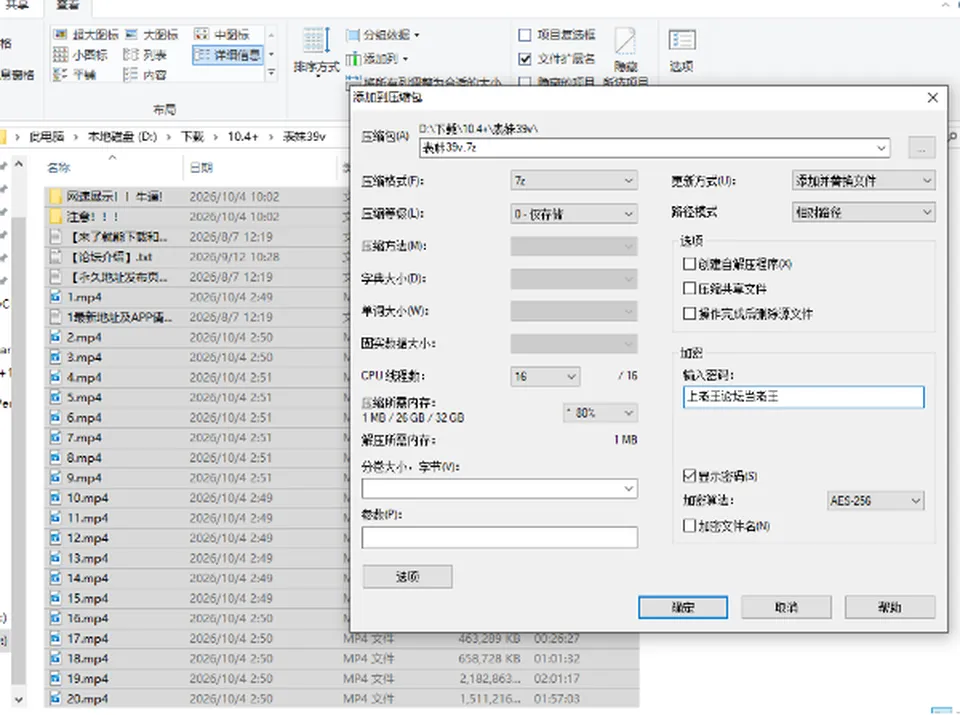Enable the 加密文件名 checkbox
Viewport: 960px width, 715px height.
tap(689, 525)
